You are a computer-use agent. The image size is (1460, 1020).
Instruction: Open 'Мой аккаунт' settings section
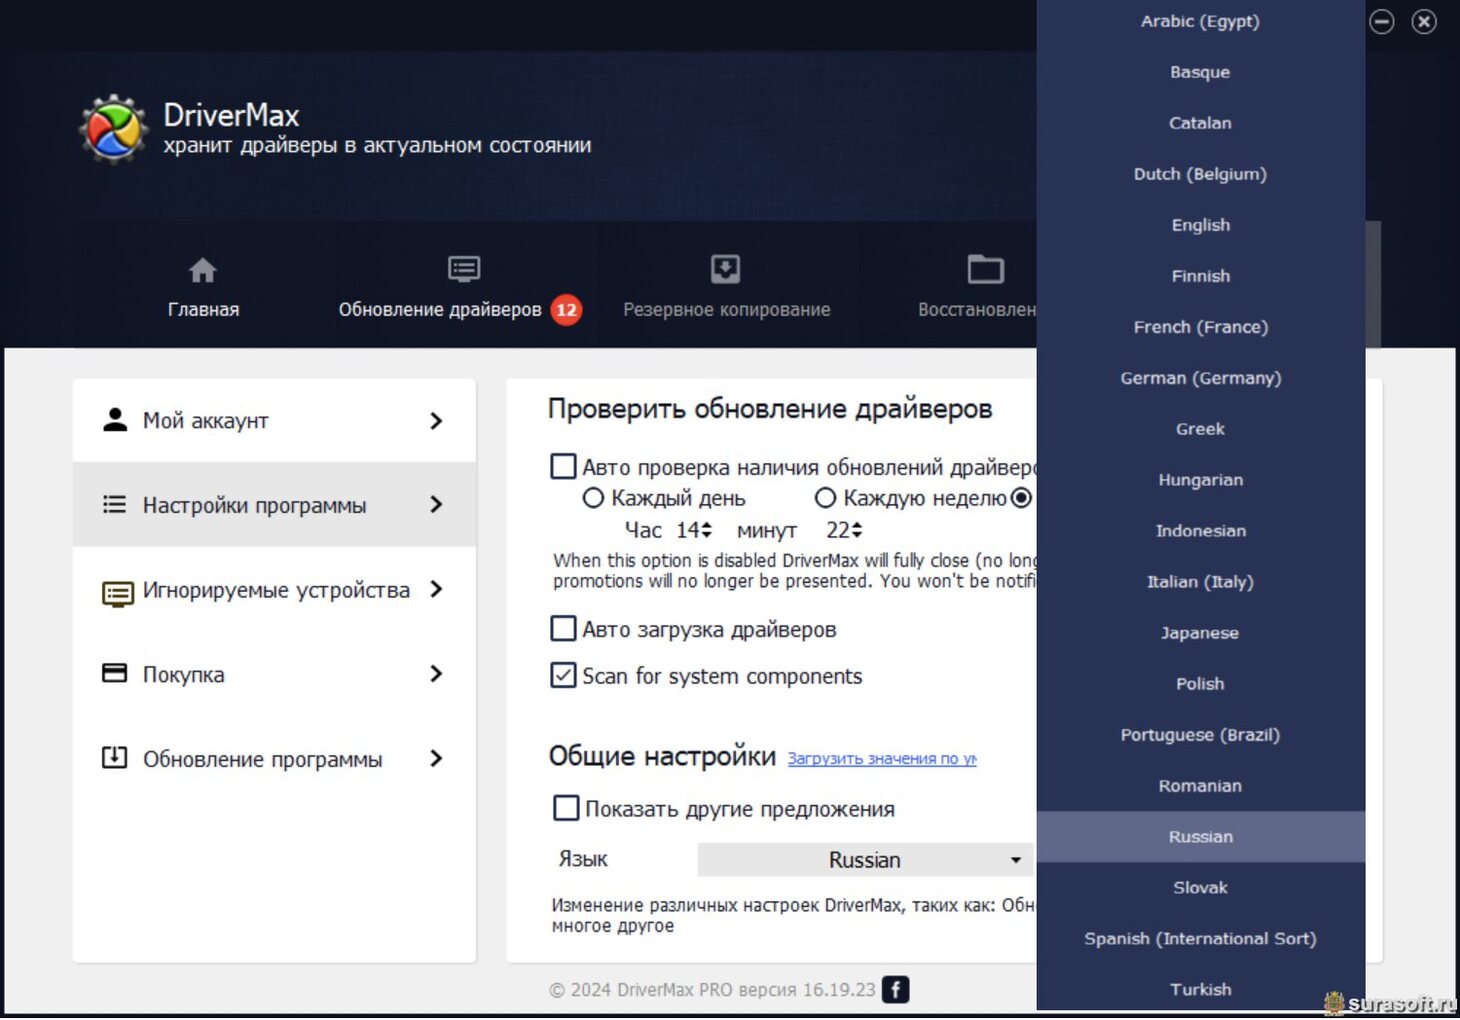pos(274,421)
